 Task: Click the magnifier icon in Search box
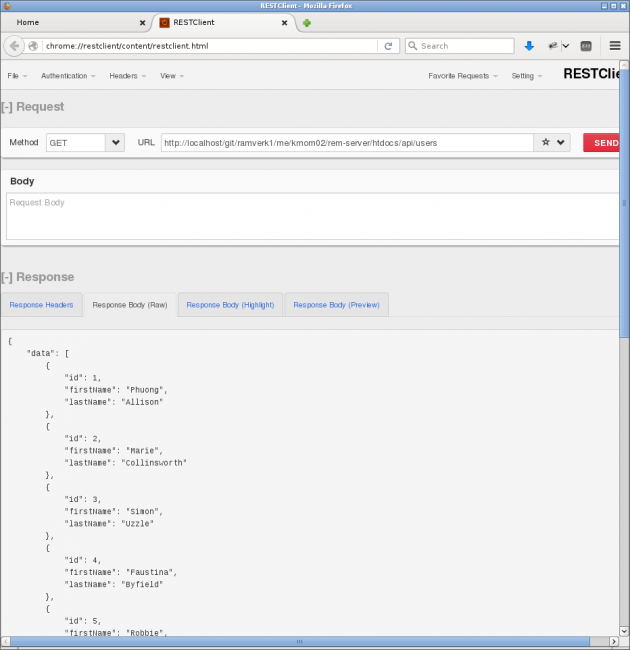click(x=412, y=46)
